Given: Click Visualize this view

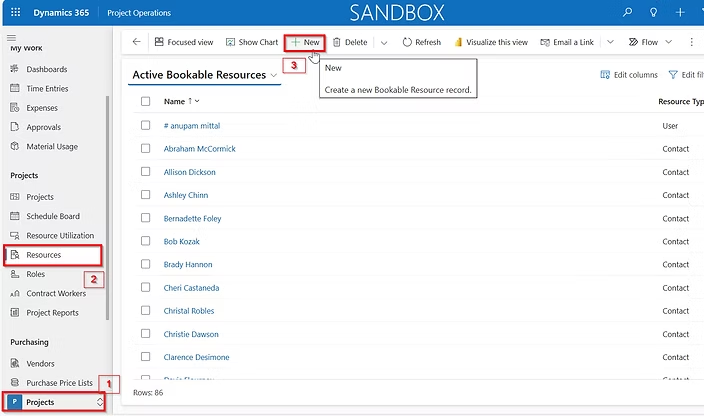Looking at the screenshot, I should click(491, 42).
